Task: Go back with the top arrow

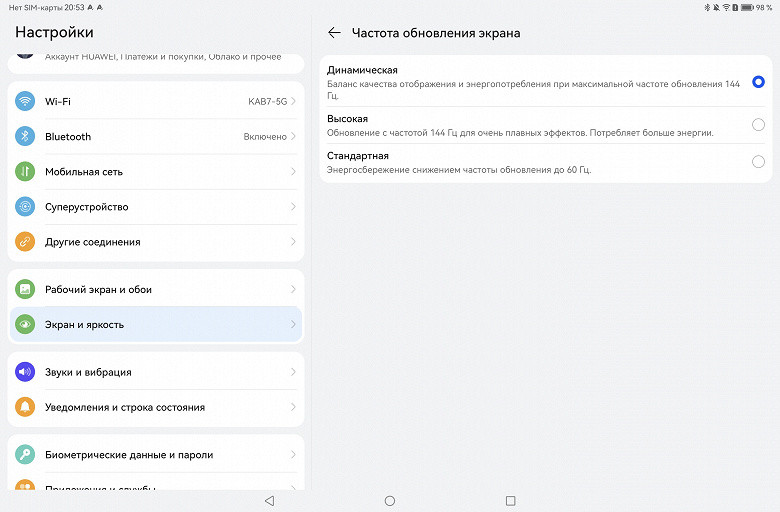Action: click(x=334, y=33)
